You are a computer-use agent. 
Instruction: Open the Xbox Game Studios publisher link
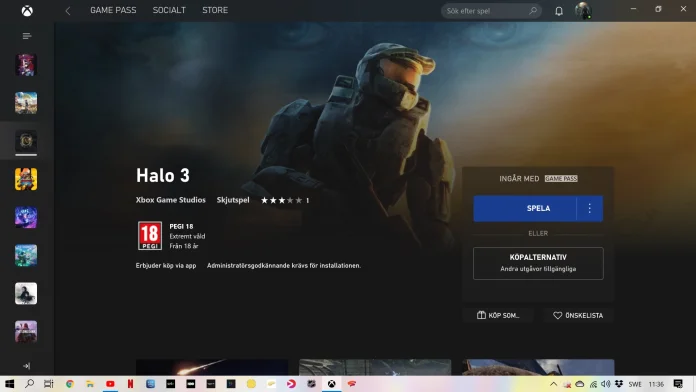pyautogui.click(x=170, y=200)
